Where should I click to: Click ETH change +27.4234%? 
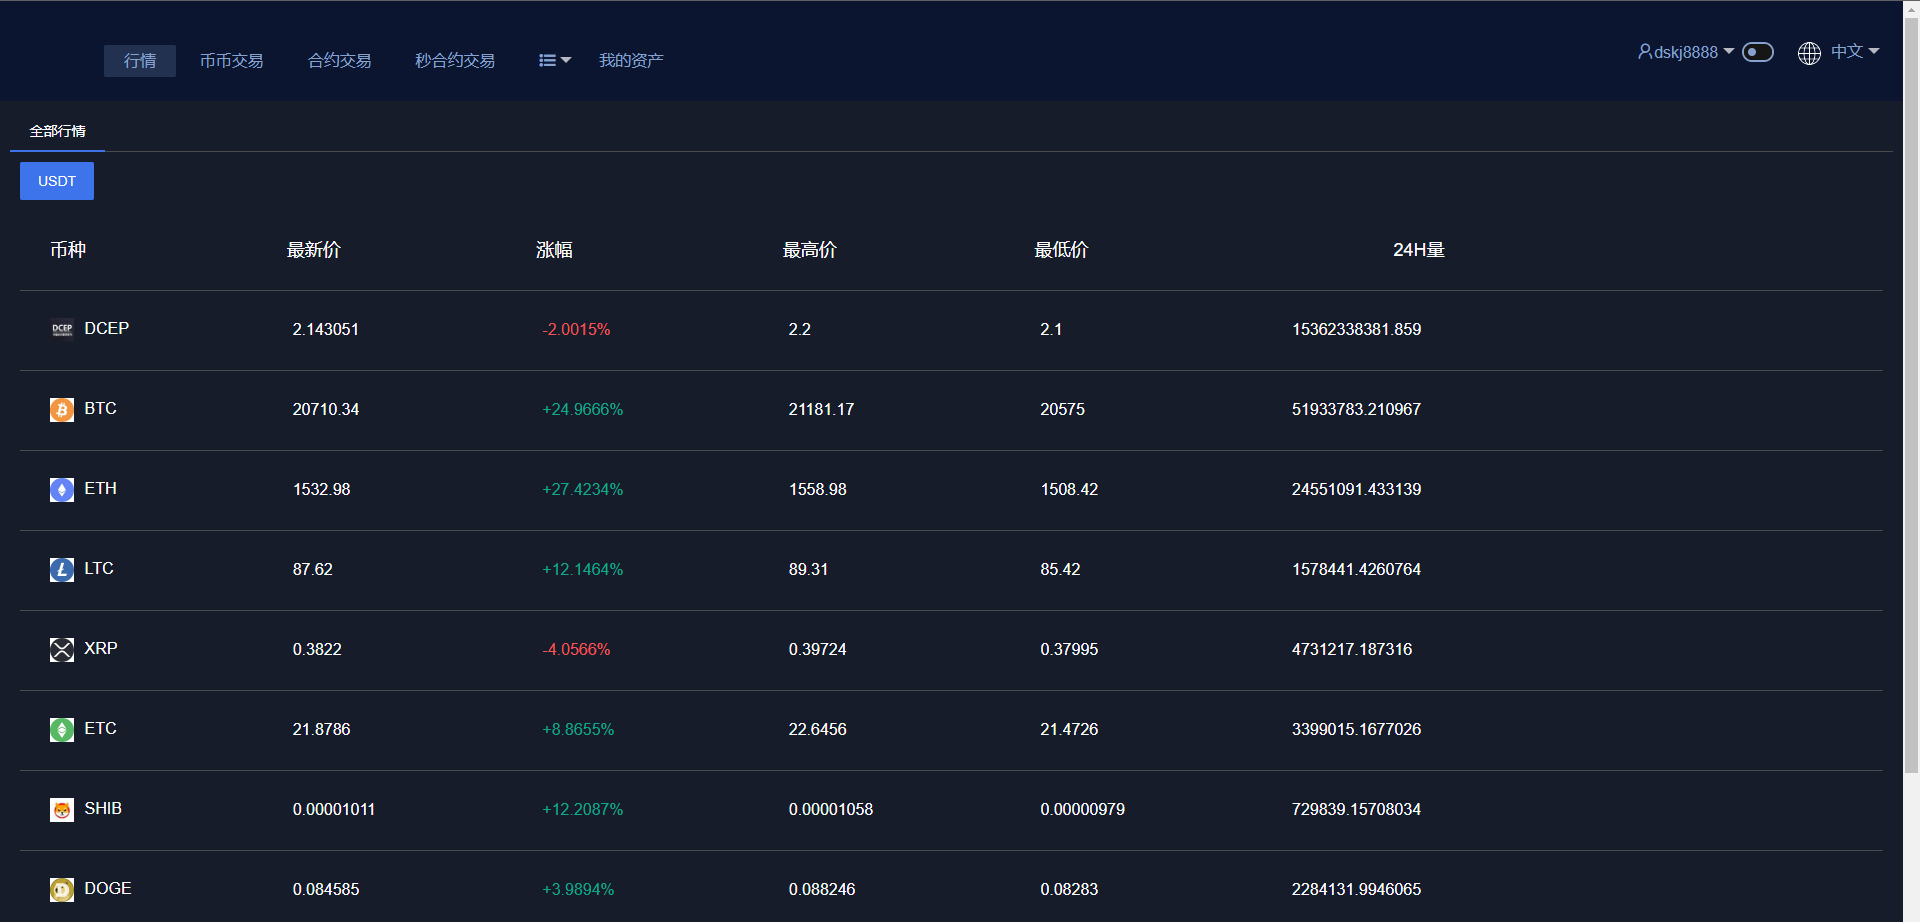583,489
